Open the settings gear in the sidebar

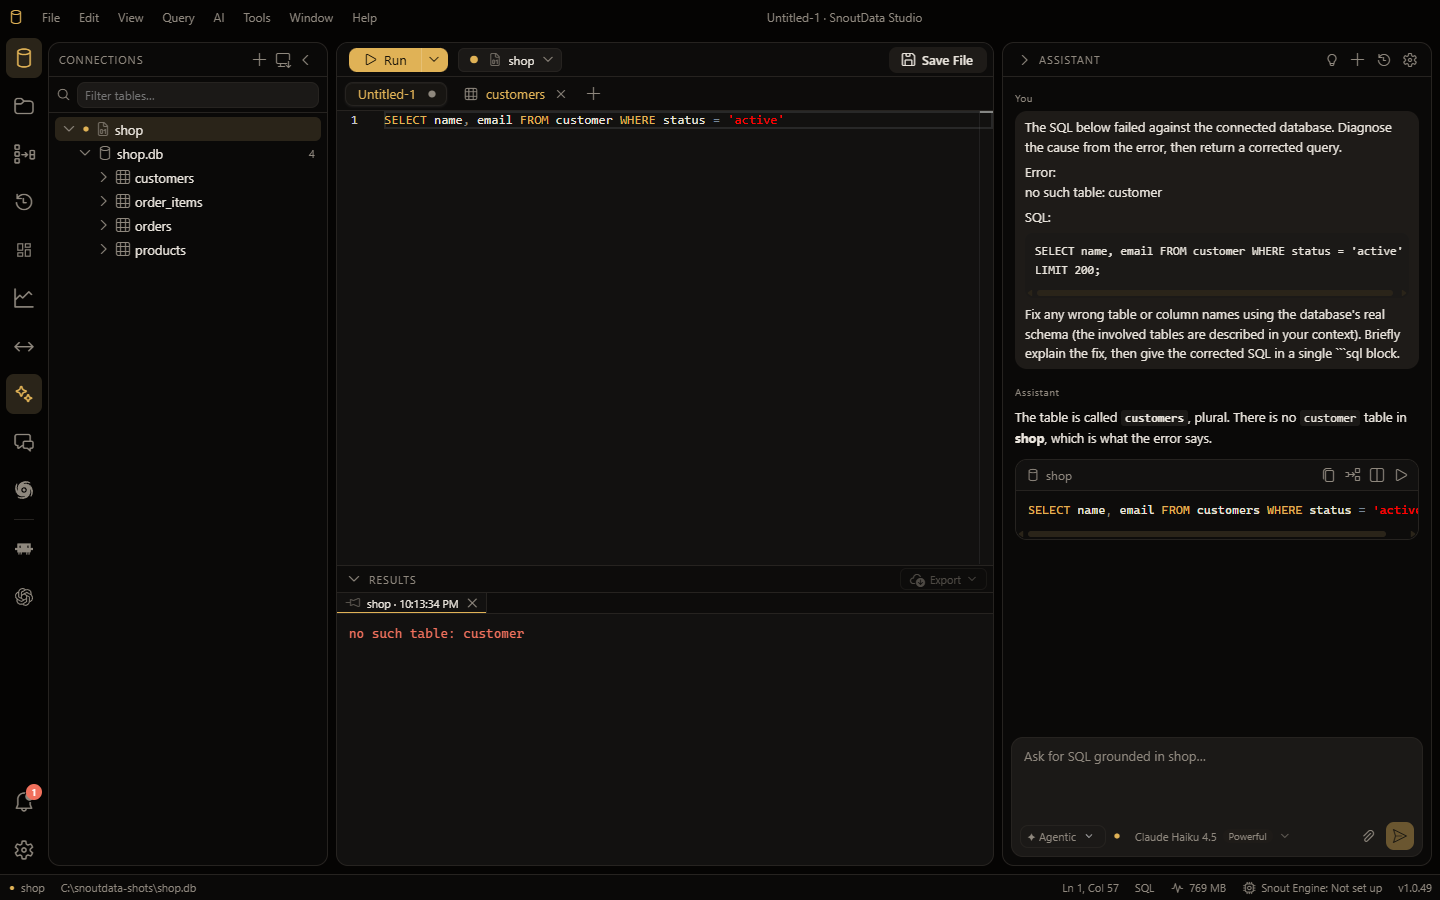24,850
